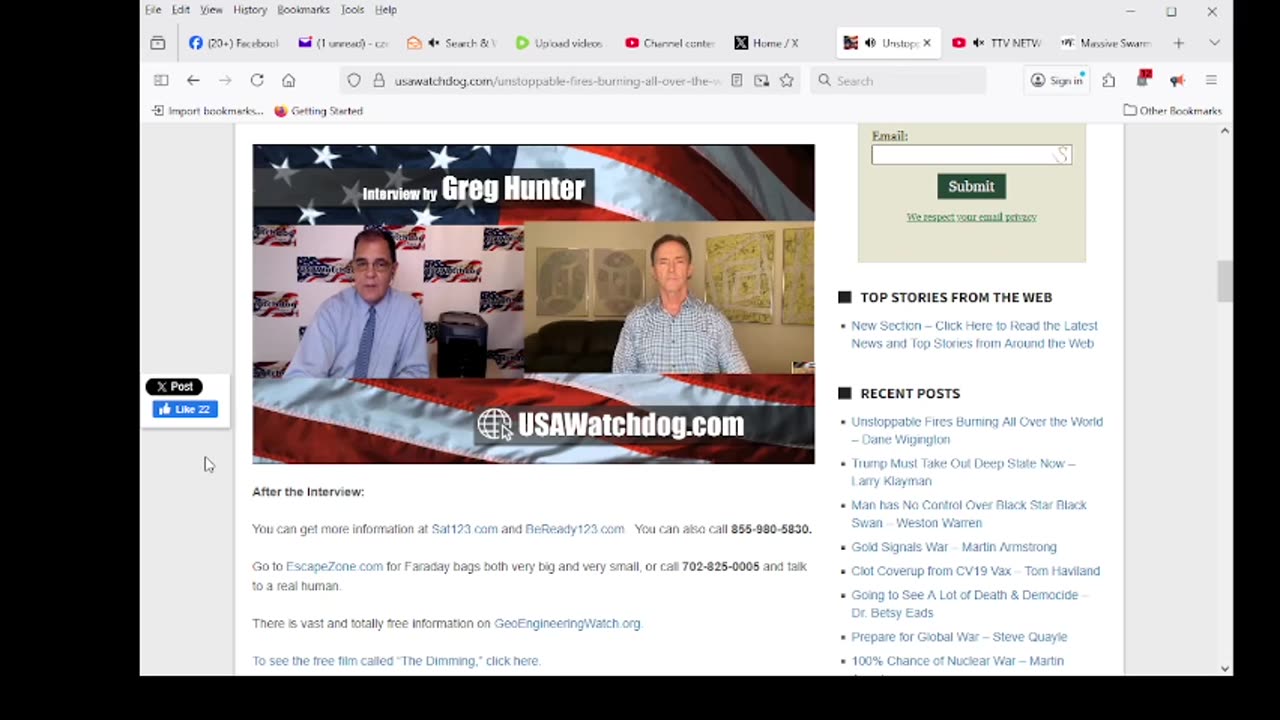
Task: Share via the X Post button
Action: click(174, 387)
